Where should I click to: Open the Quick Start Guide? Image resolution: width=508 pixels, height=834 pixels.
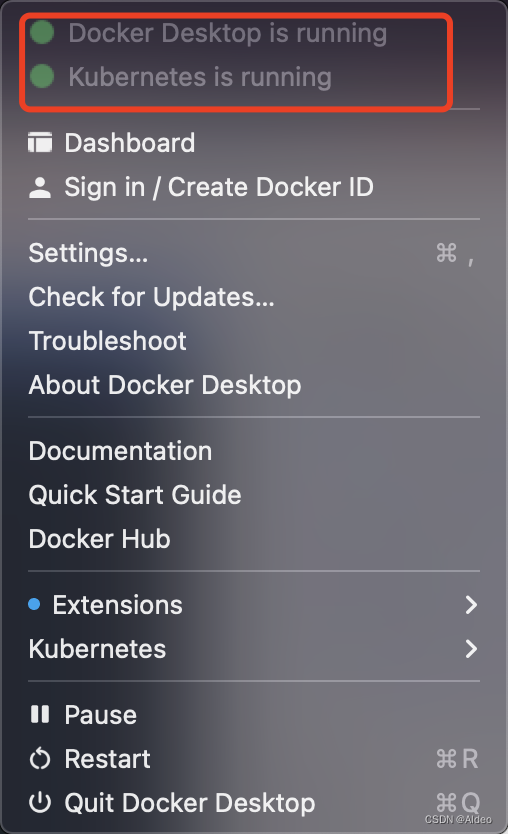pyautogui.click(x=135, y=495)
